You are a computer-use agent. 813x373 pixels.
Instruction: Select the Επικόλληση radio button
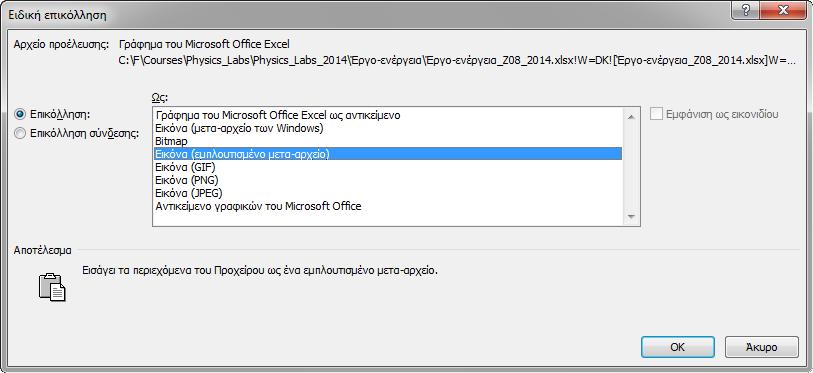coord(20,114)
